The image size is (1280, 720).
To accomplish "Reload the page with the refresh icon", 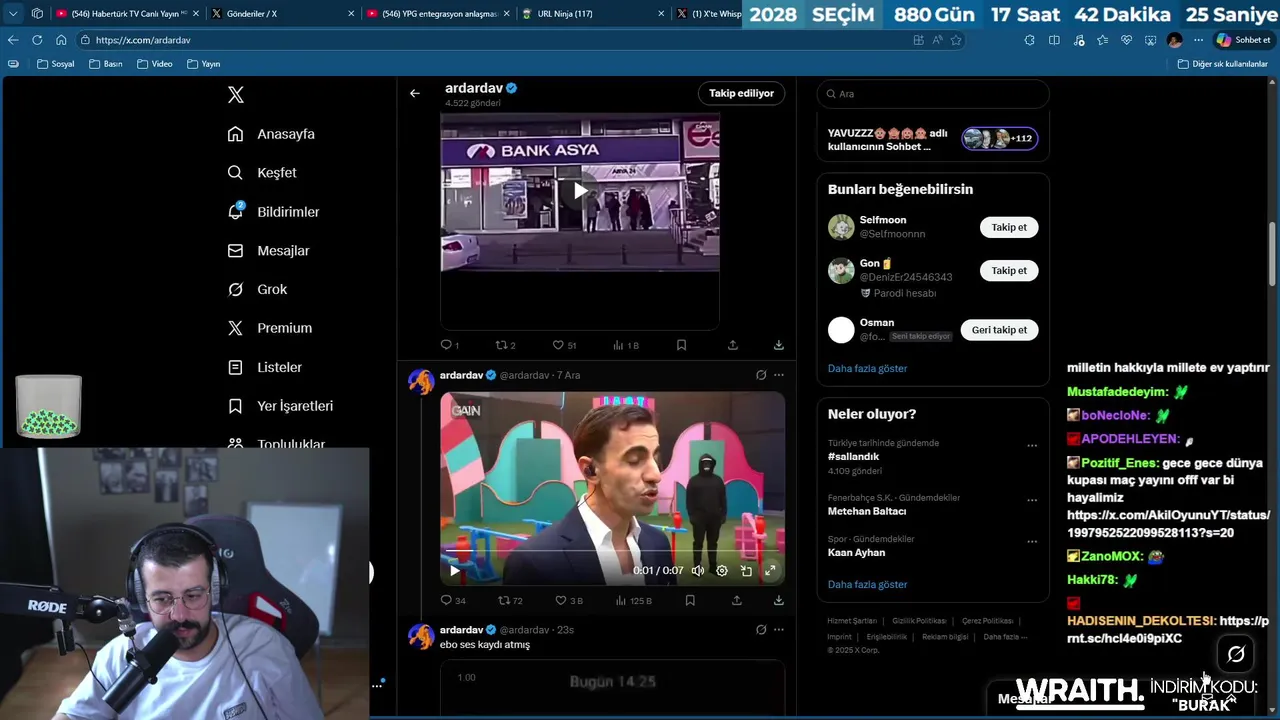I will (37, 40).
